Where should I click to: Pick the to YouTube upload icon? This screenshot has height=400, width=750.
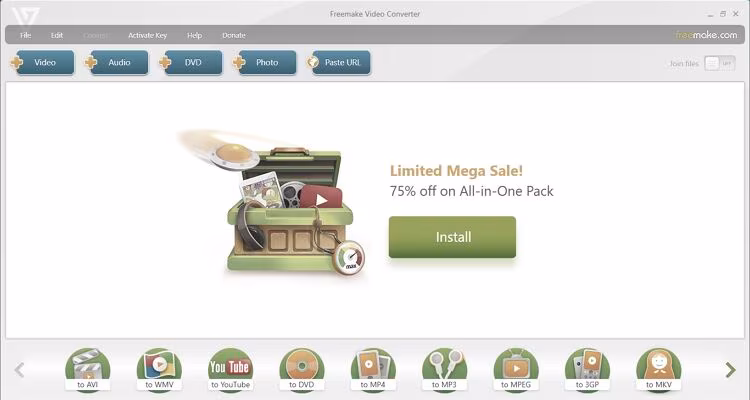231,370
